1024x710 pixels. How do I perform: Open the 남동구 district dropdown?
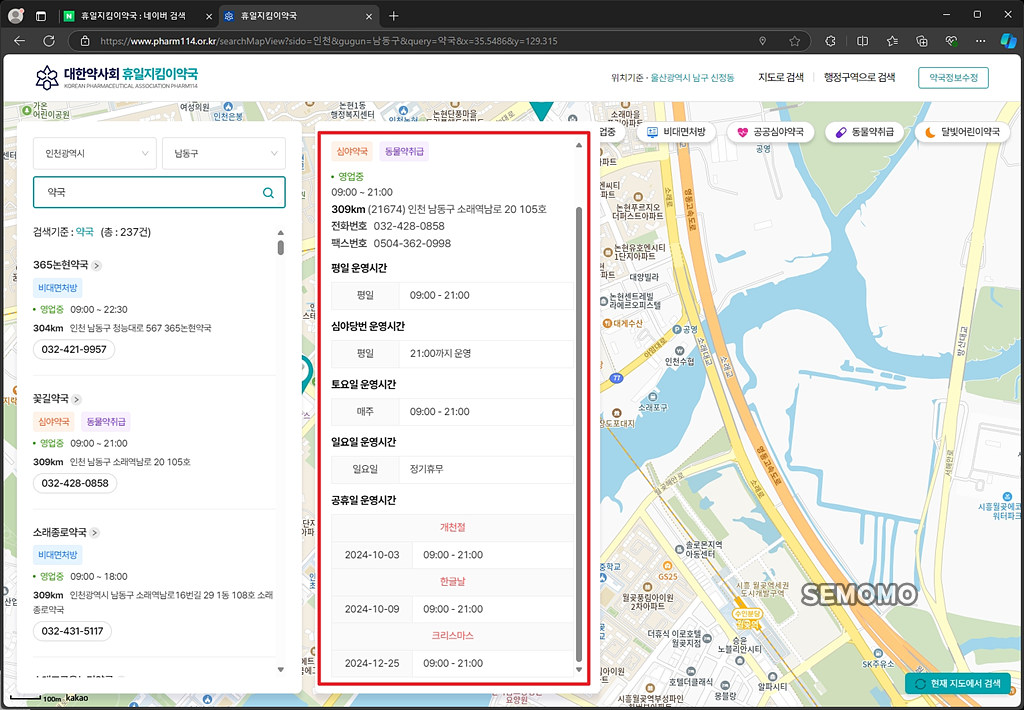[224, 153]
